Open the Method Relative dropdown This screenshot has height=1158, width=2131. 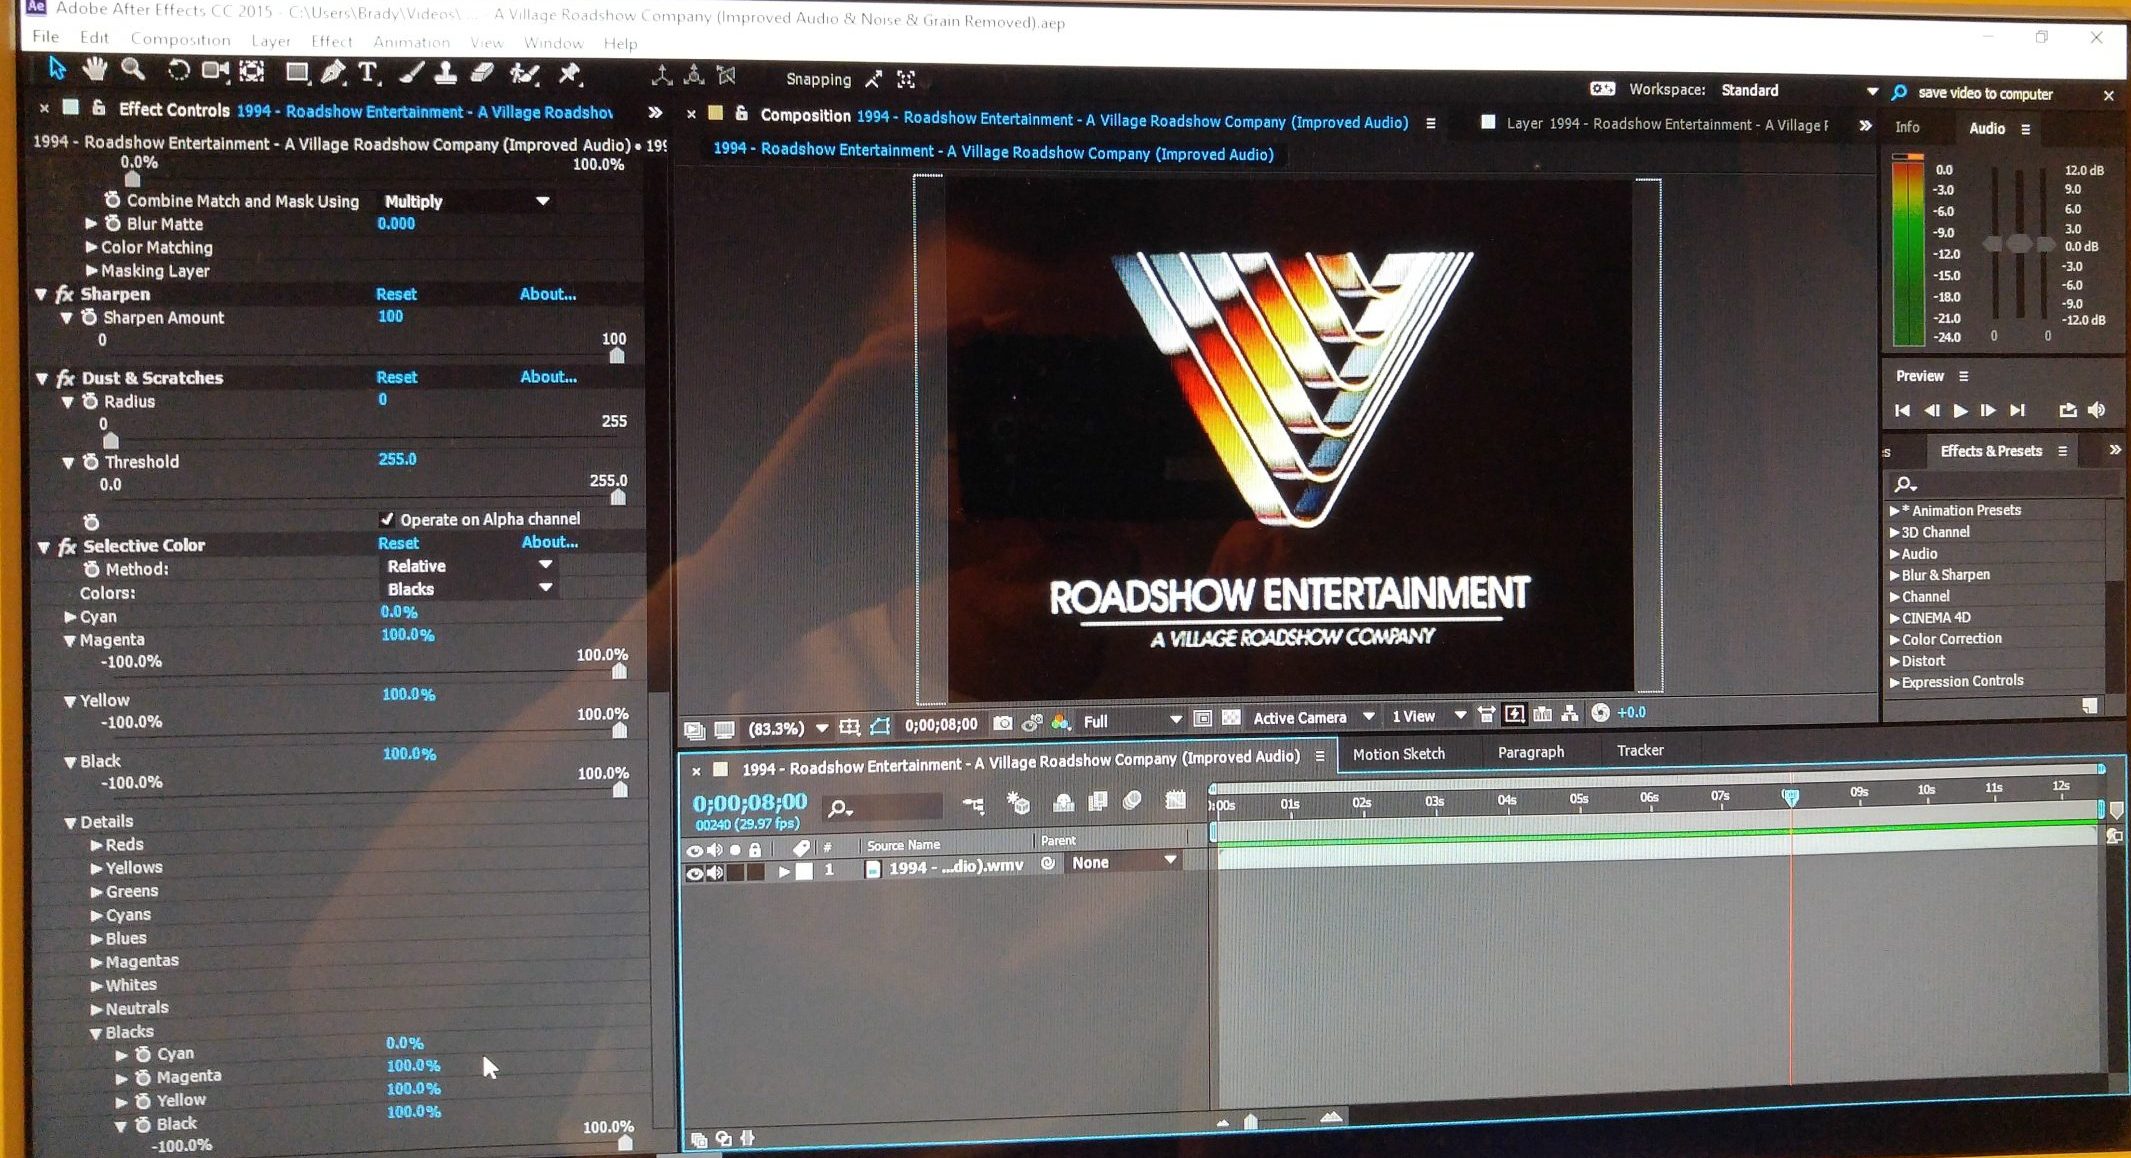coord(469,565)
